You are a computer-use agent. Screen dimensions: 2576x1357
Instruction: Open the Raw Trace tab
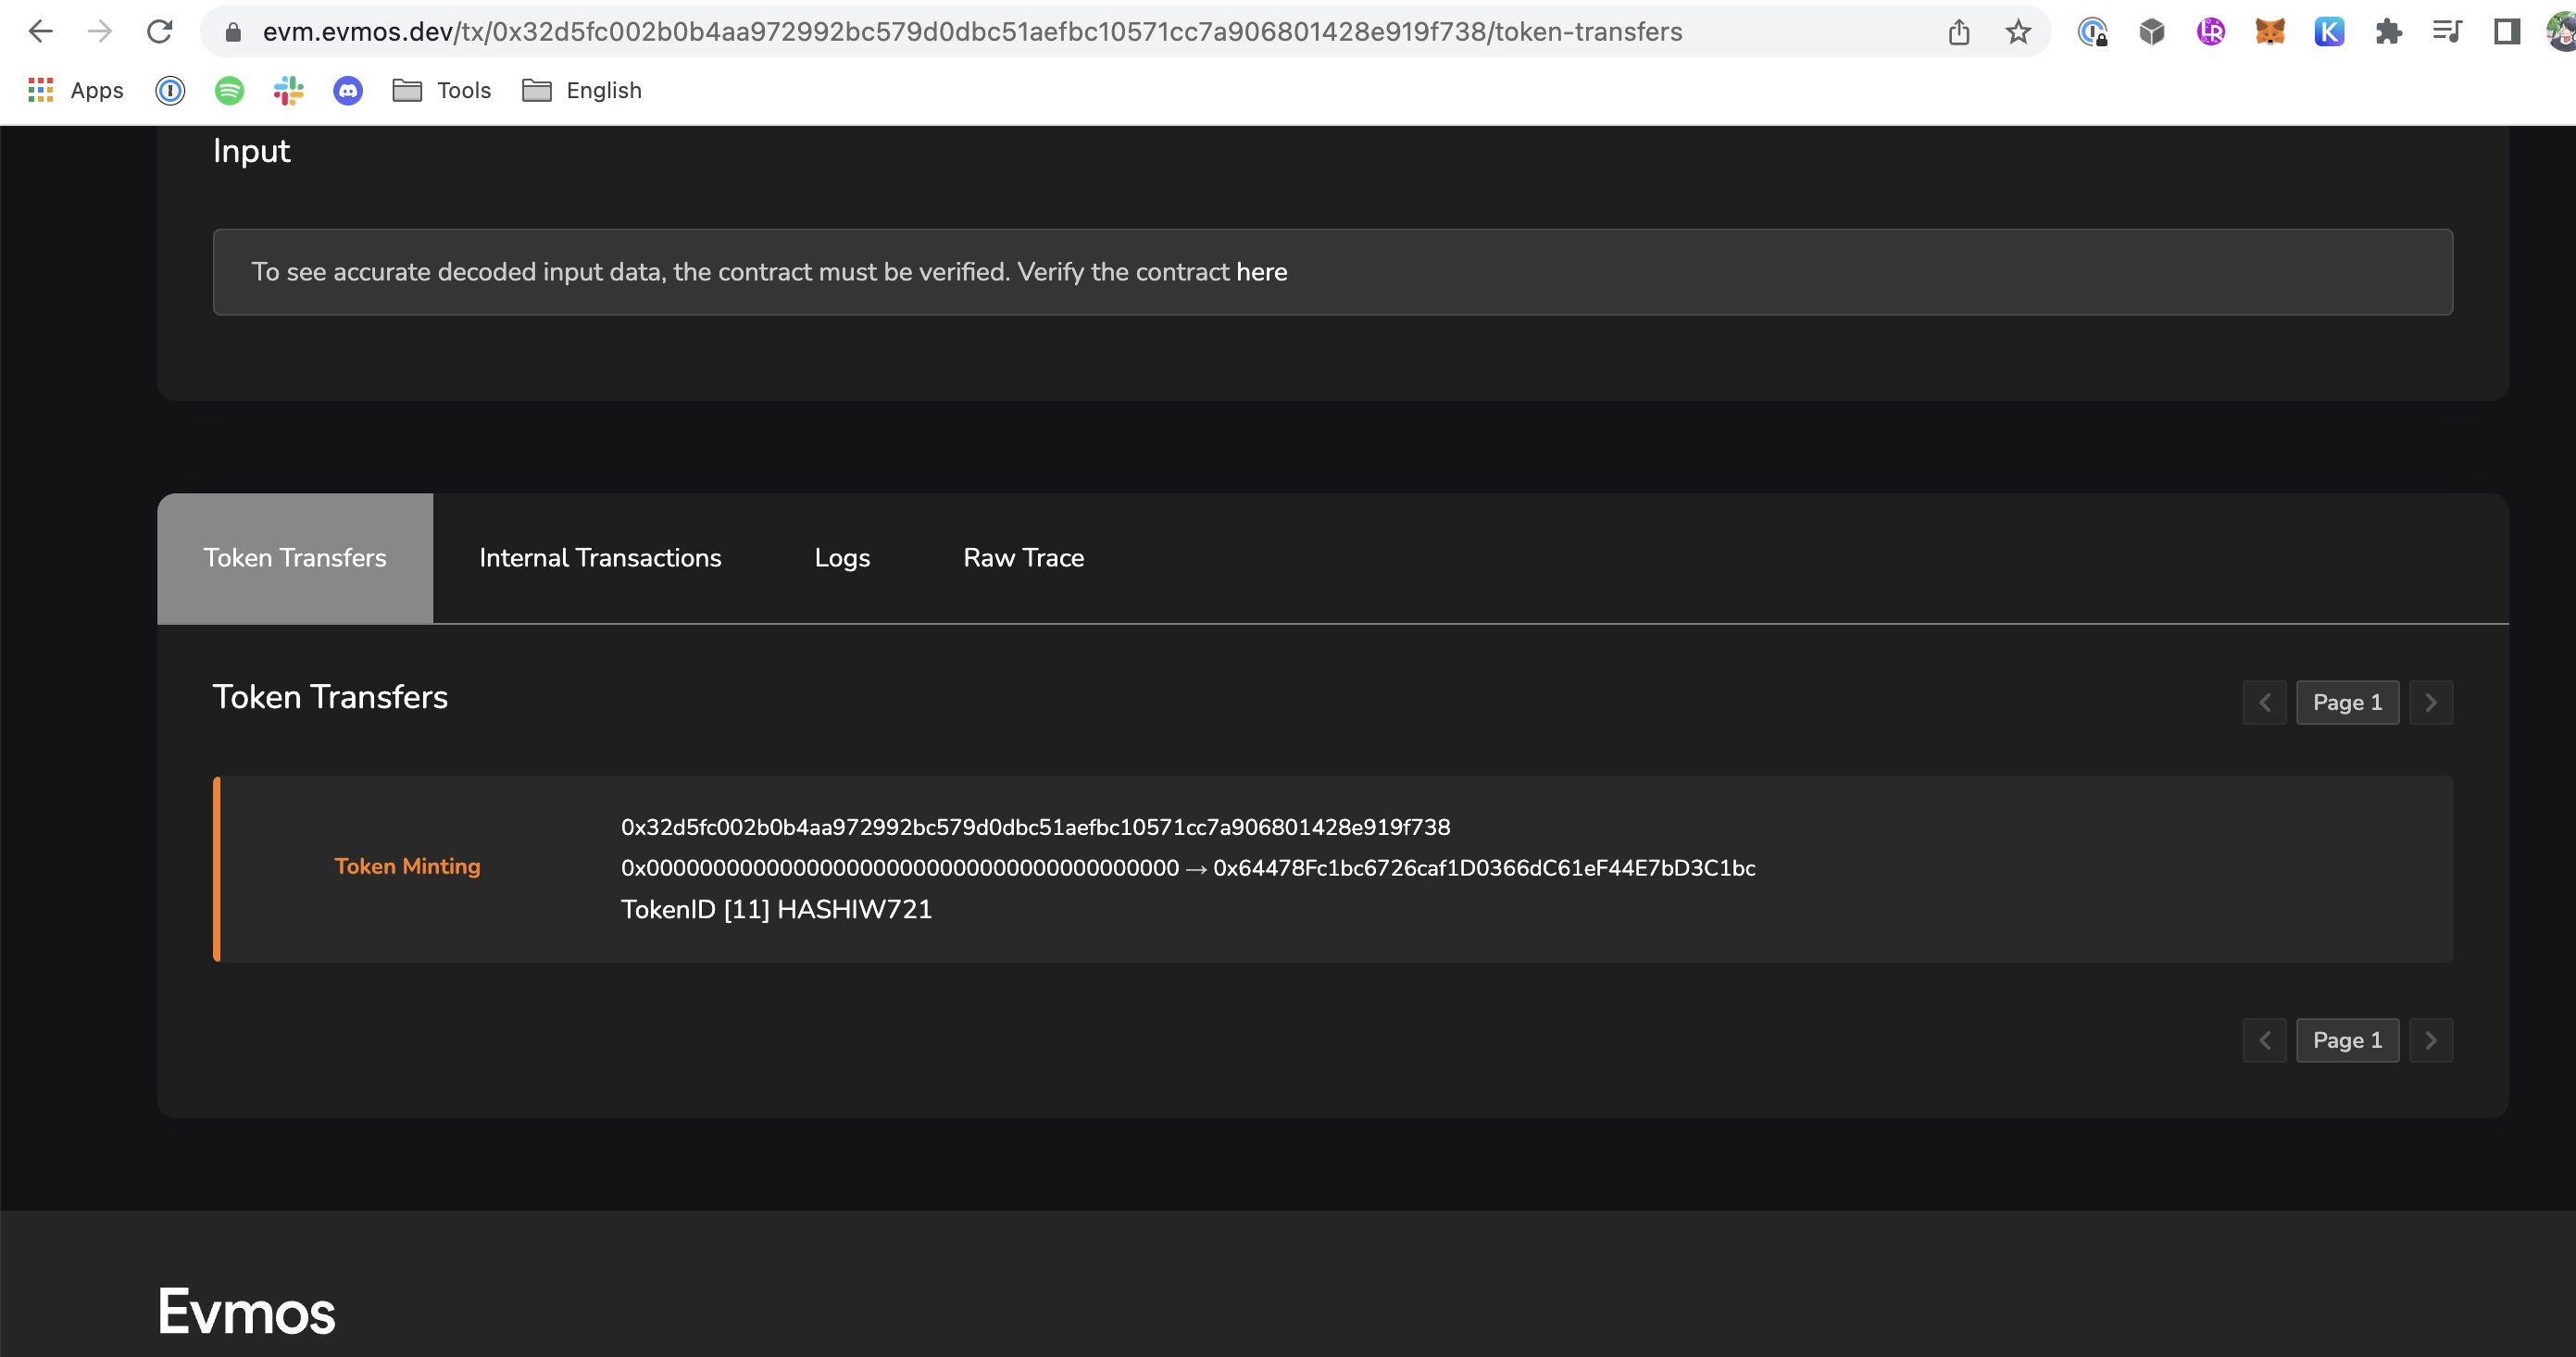point(1023,558)
